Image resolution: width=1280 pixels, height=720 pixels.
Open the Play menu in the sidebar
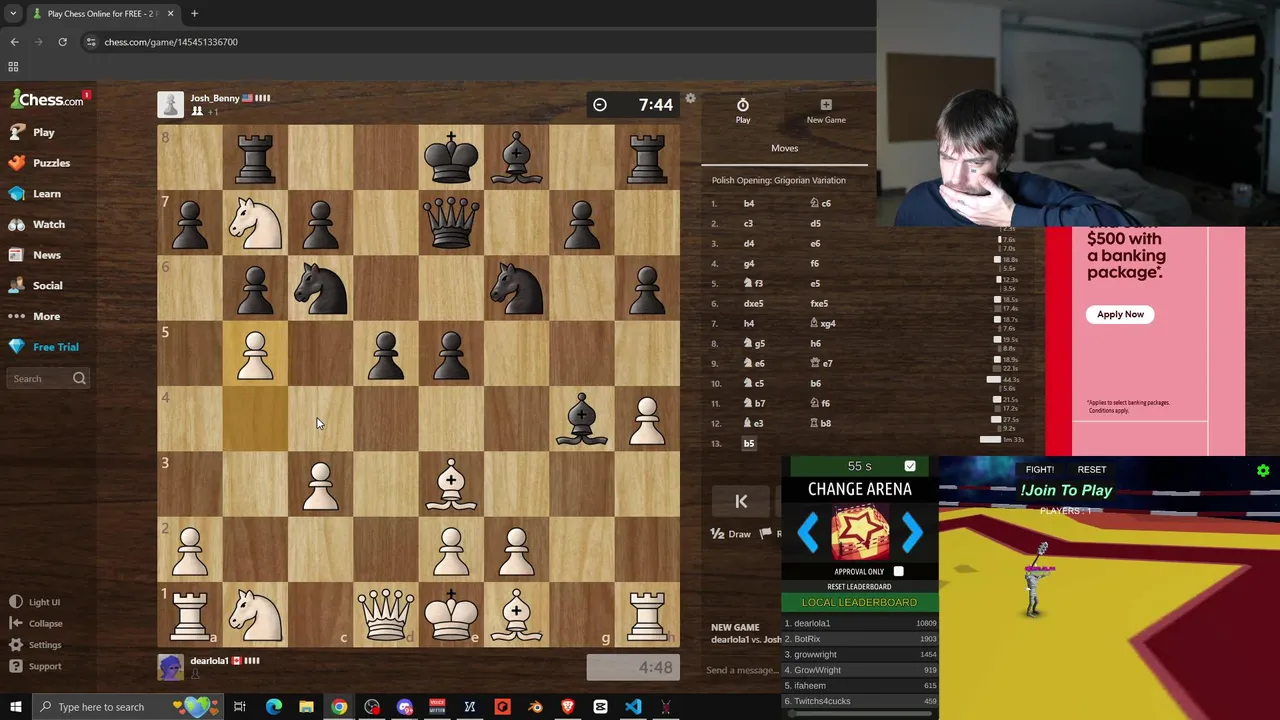tap(32, 132)
